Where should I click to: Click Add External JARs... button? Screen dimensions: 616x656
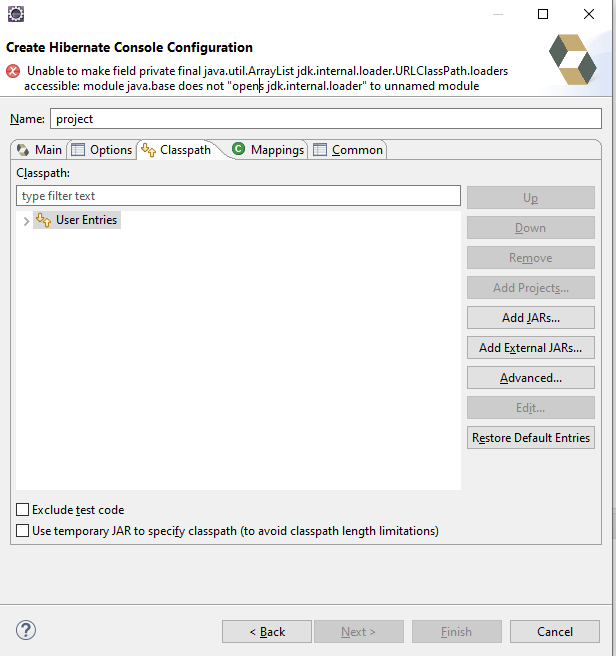click(530, 348)
